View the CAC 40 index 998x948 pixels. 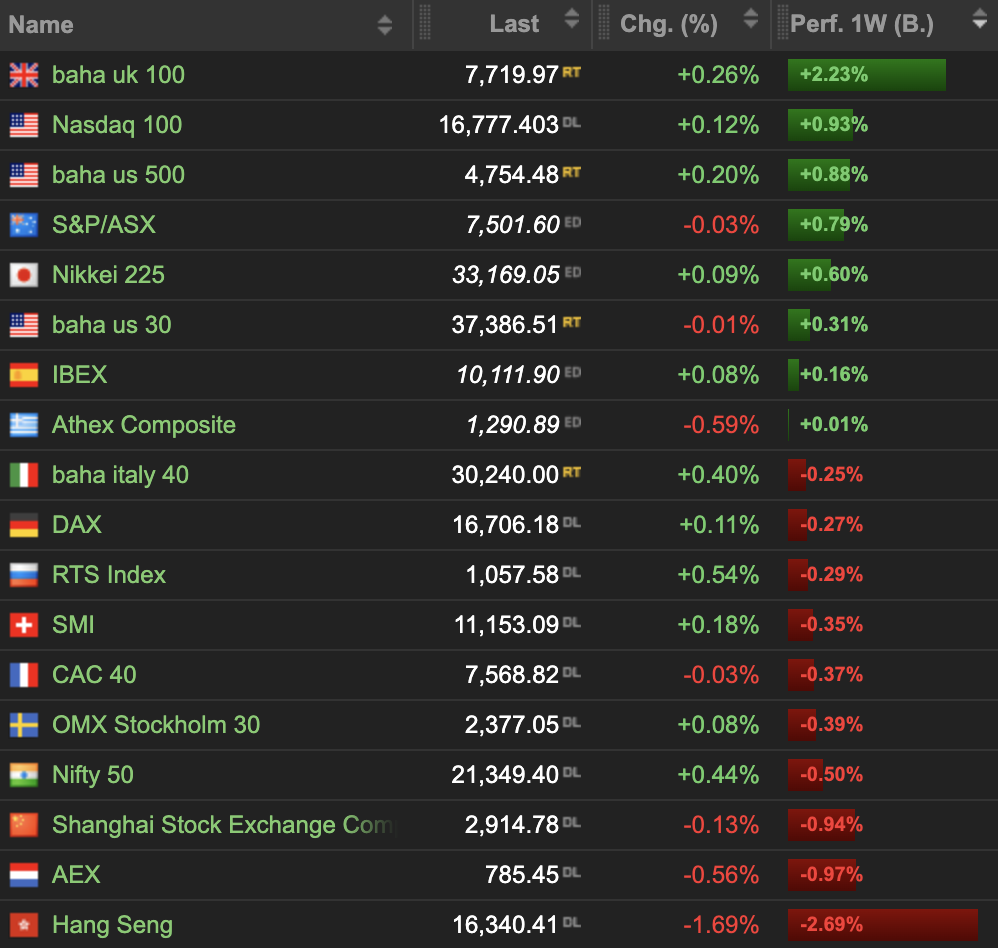pos(94,675)
